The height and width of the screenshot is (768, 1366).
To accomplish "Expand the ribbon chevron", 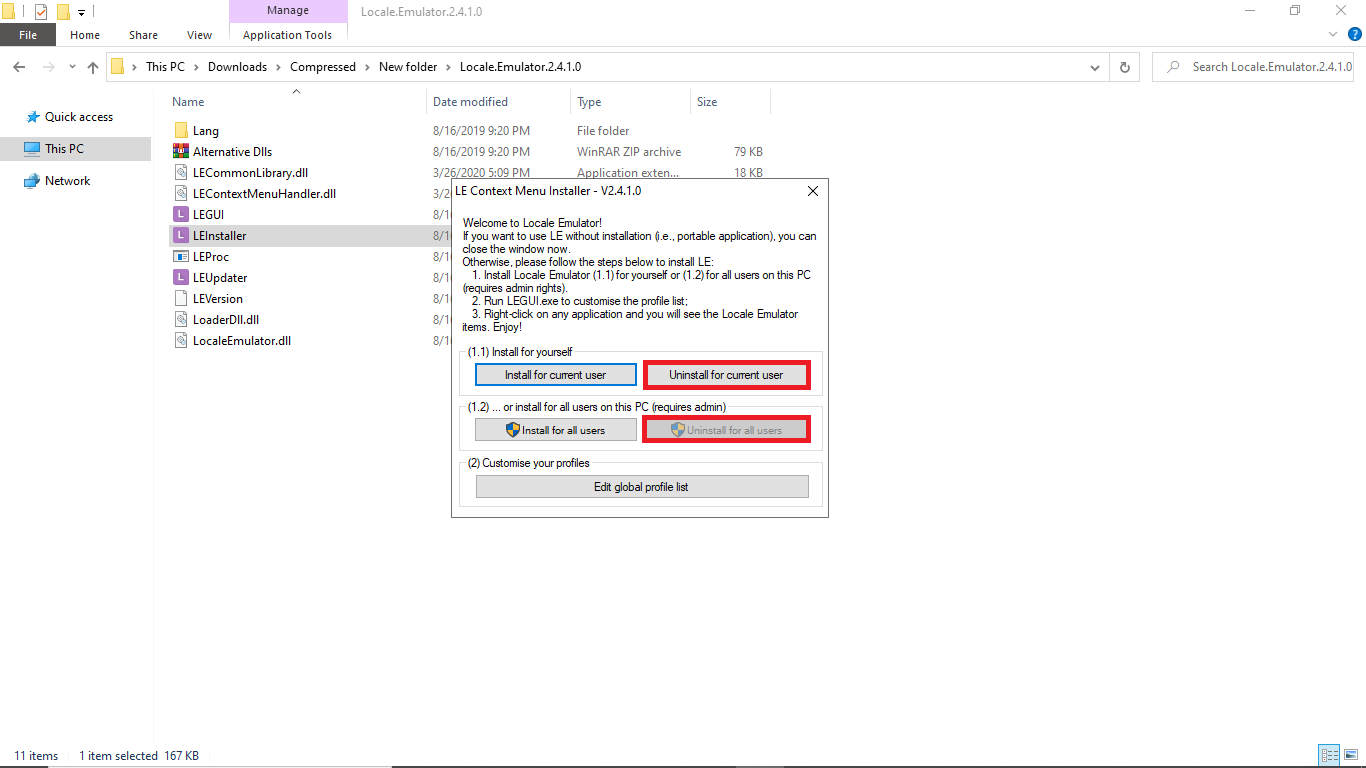I will pyautogui.click(x=1331, y=34).
